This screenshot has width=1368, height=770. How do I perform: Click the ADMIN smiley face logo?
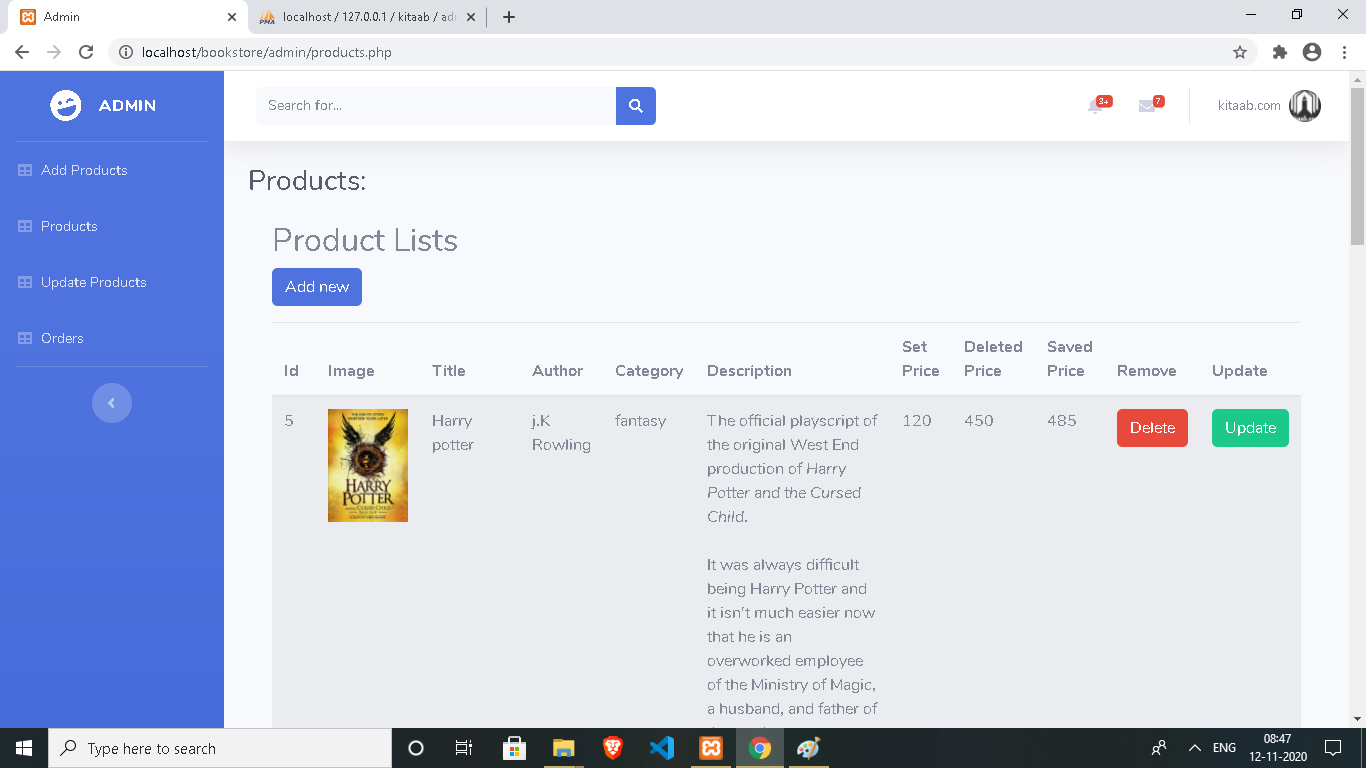(x=64, y=105)
